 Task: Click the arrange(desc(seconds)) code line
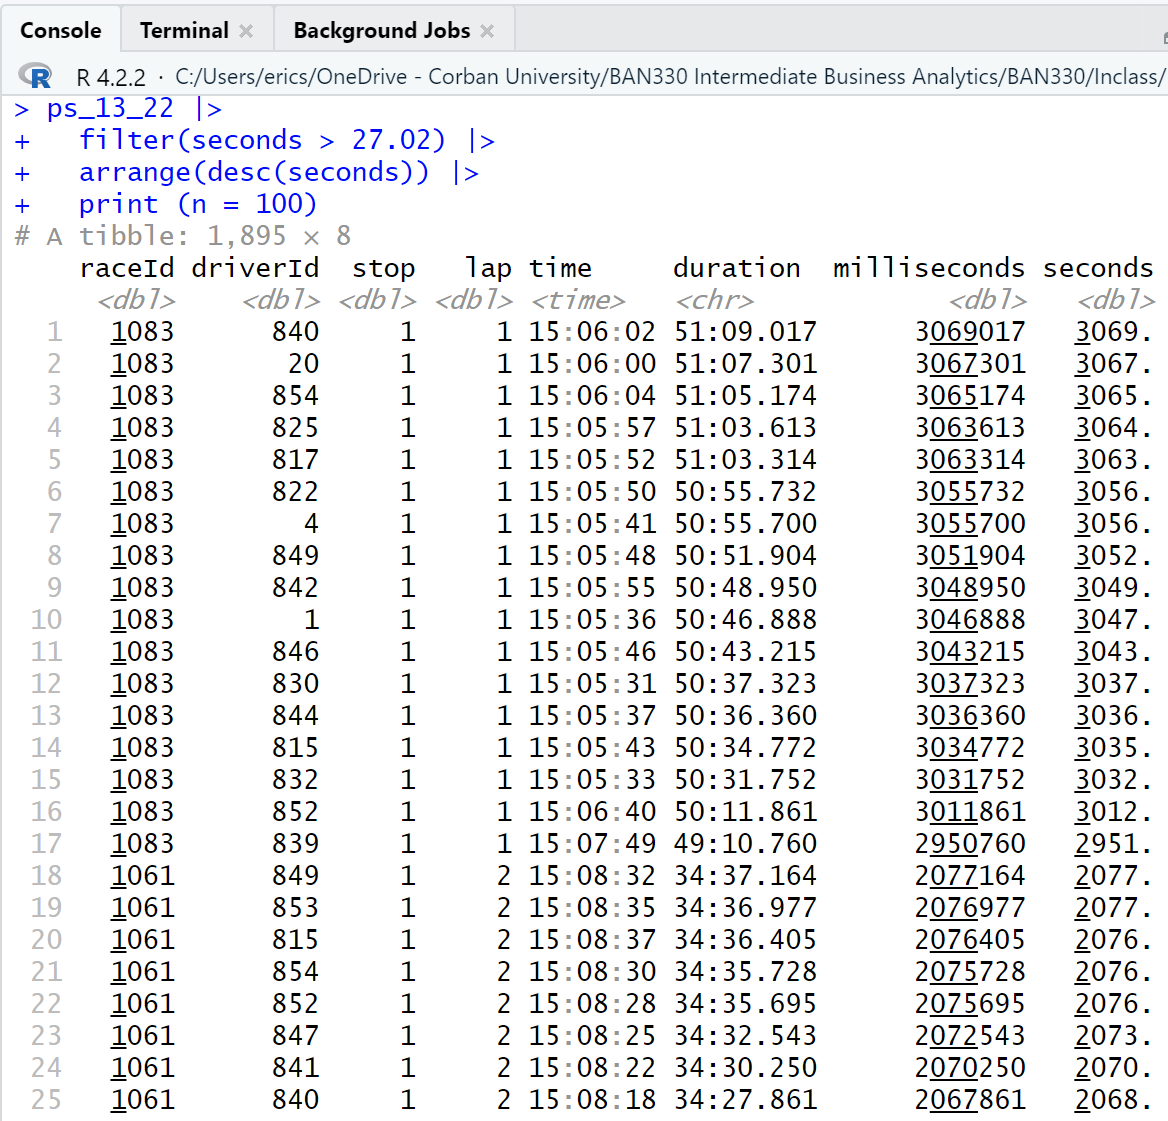tap(254, 172)
